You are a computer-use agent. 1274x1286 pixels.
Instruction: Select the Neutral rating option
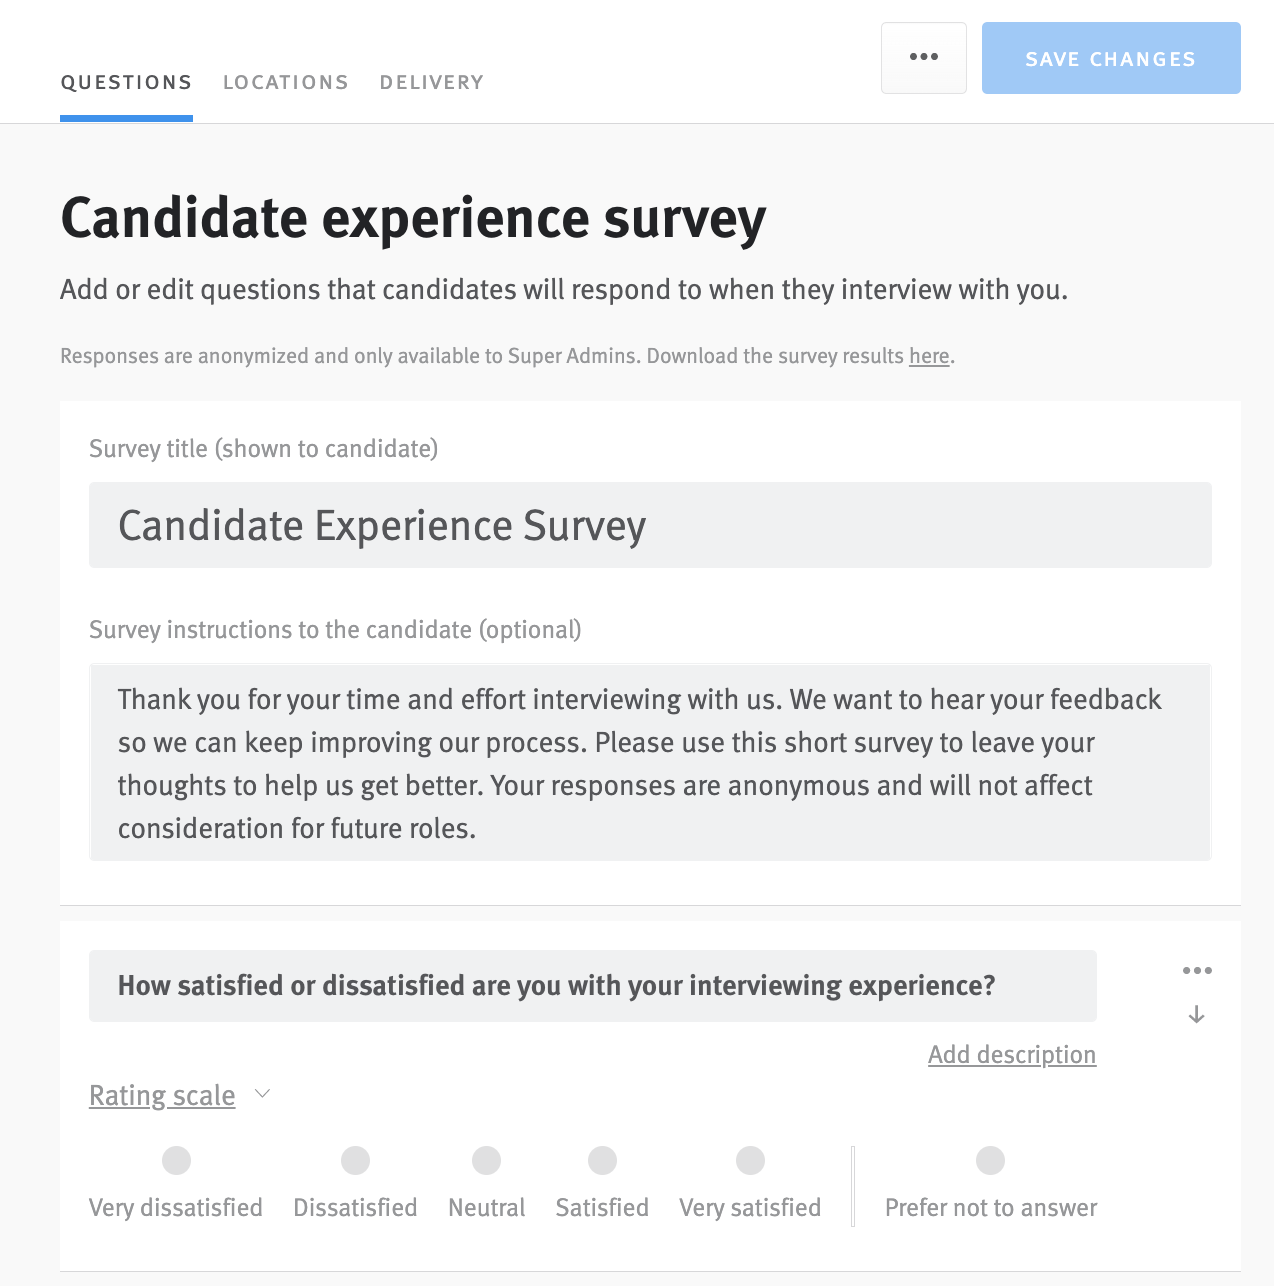click(x=486, y=1160)
